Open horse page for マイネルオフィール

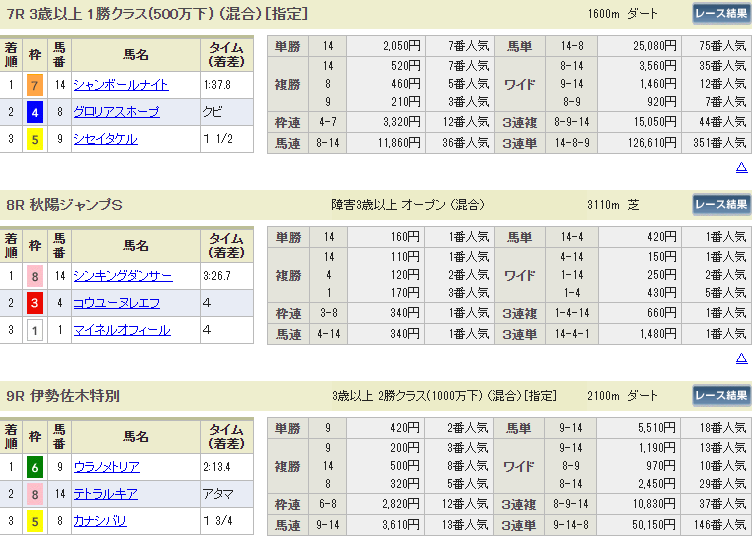click(x=122, y=330)
